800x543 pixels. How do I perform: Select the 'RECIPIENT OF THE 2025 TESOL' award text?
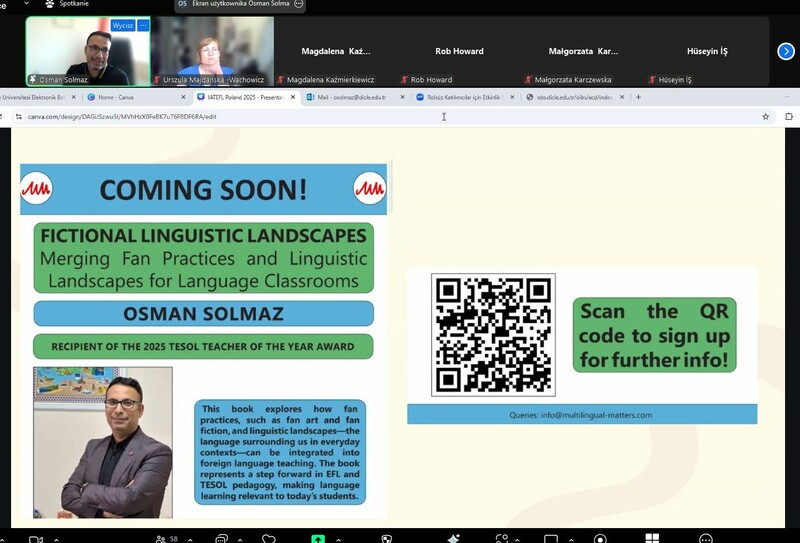[x=203, y=347]
